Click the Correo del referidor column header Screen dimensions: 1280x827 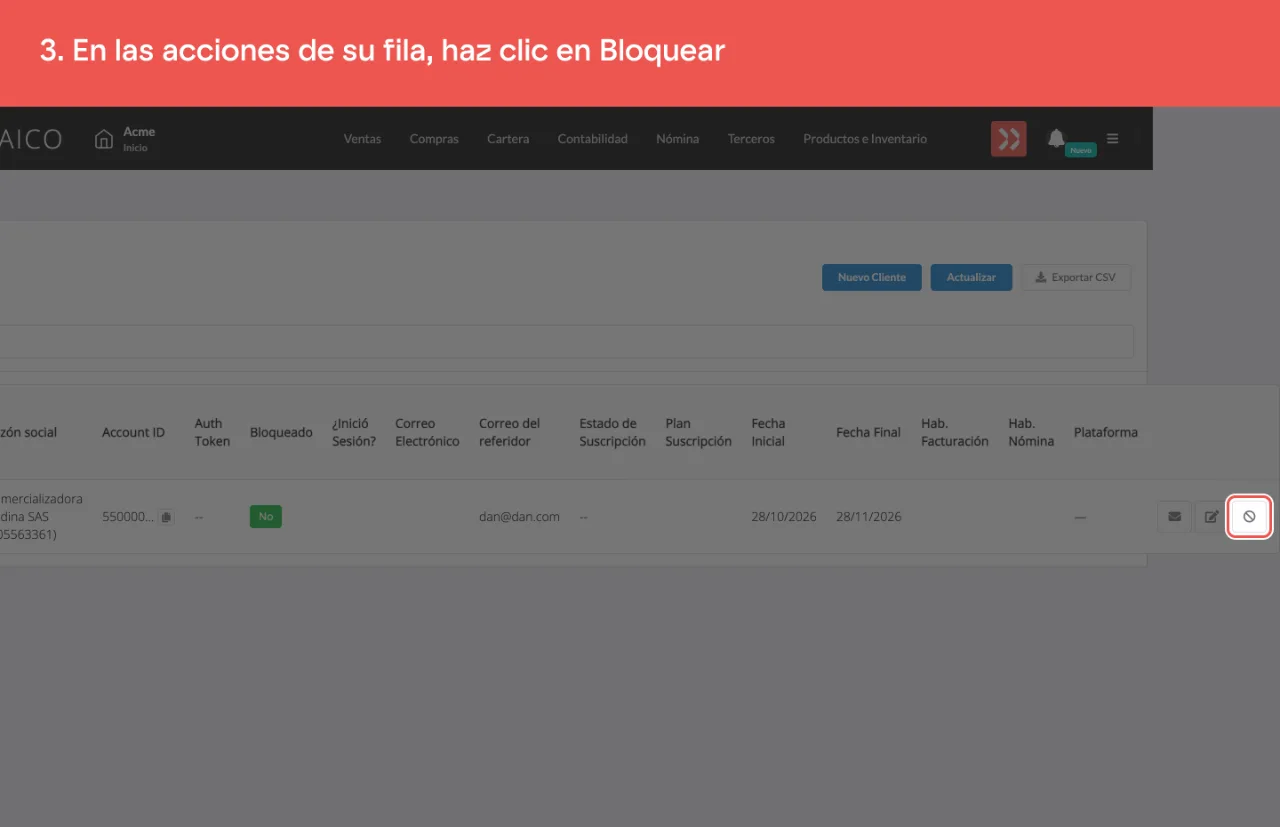click(509, 432)
